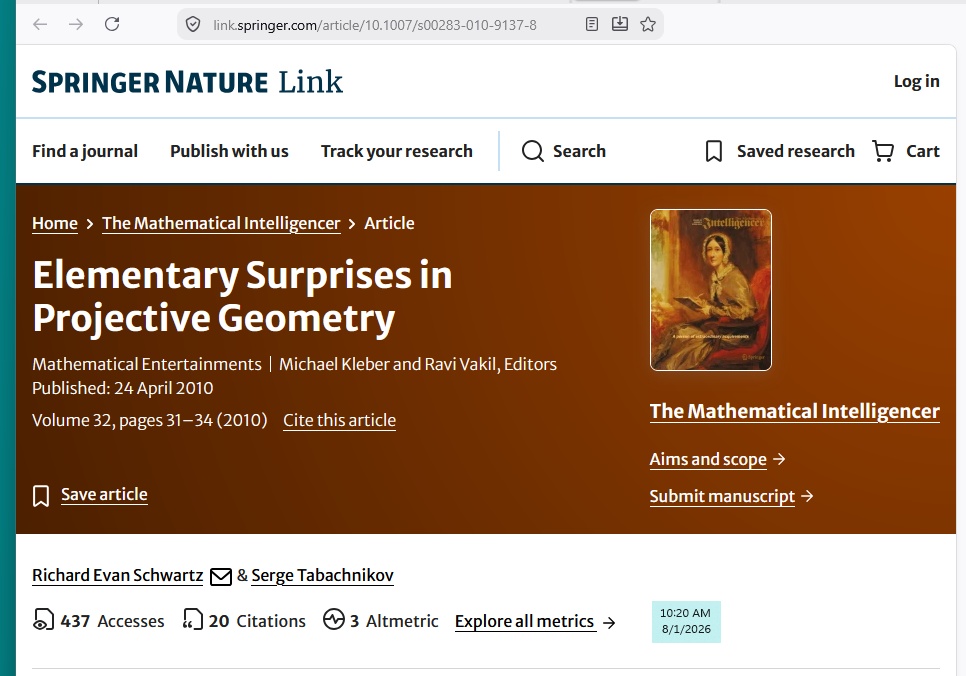Click the arrow next to Submit manuscript
This screenshot has height=676, width=966.
(807, 496)
